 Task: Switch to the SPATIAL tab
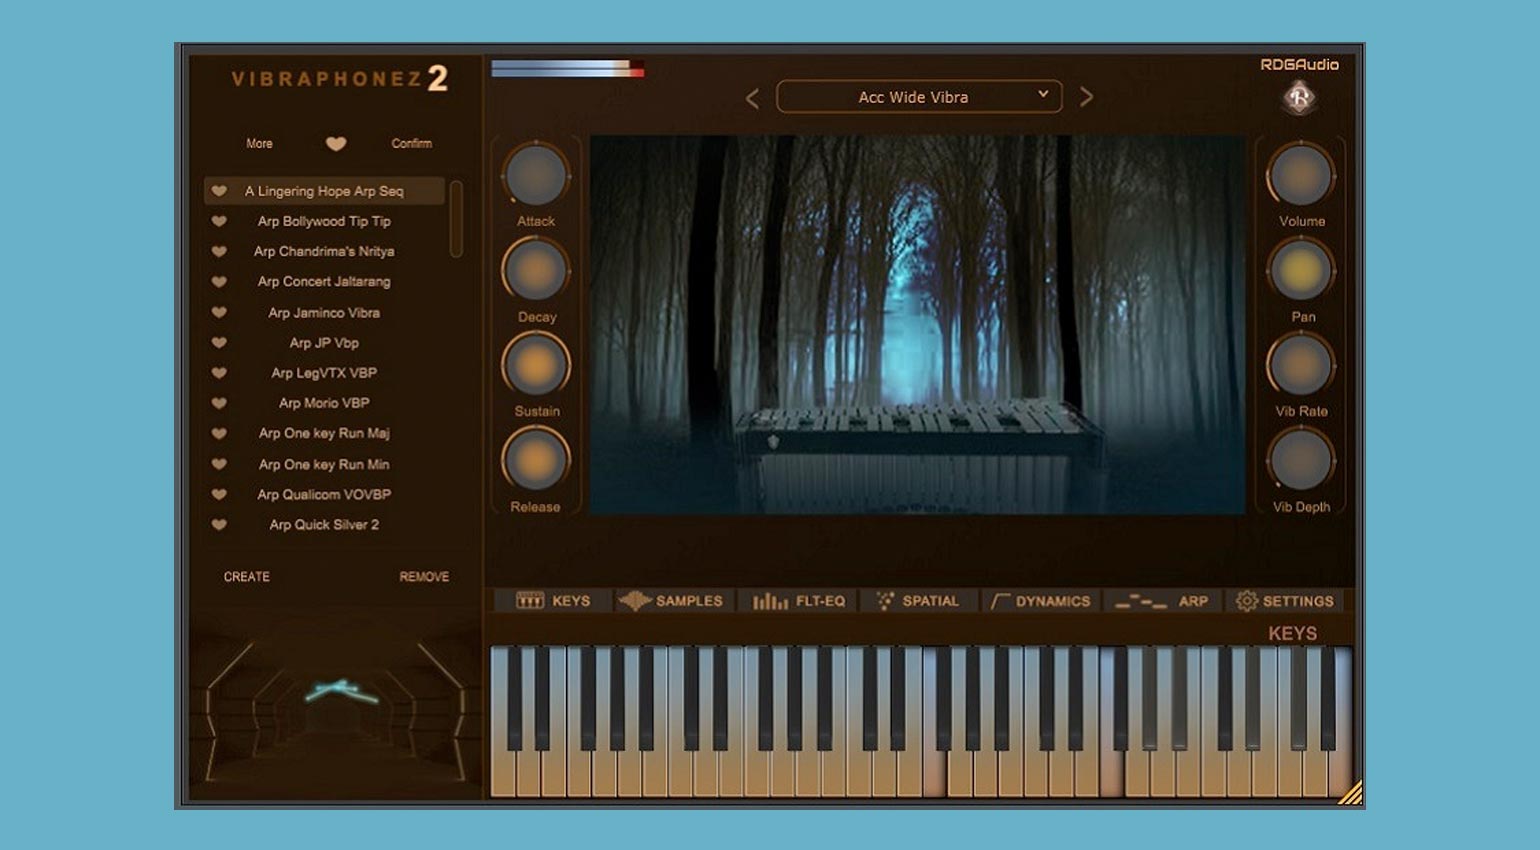point(917,601)
